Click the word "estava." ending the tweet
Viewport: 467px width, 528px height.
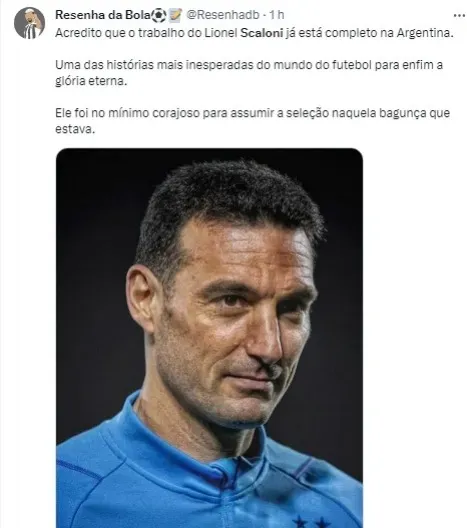coord(75,129)
